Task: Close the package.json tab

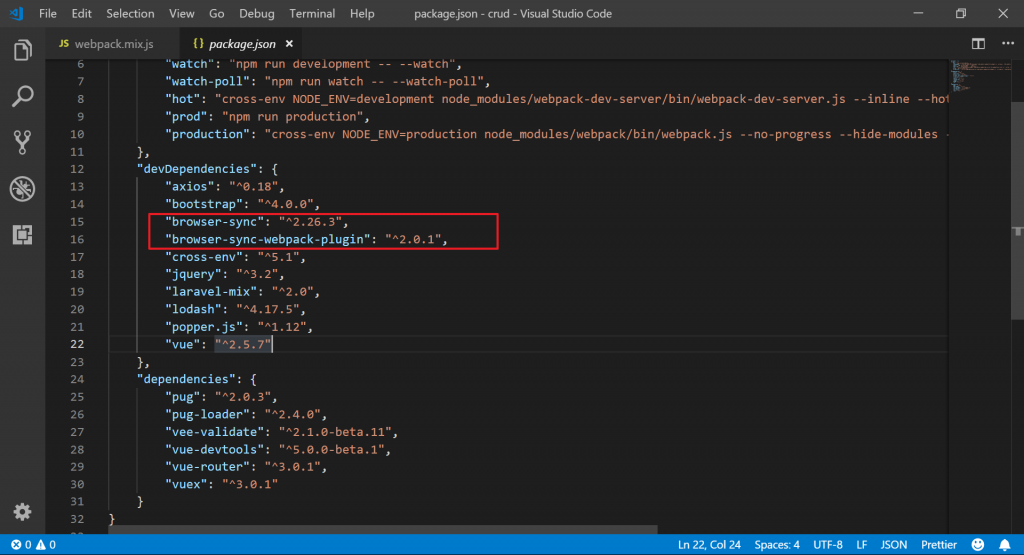Action: [289, 44]
